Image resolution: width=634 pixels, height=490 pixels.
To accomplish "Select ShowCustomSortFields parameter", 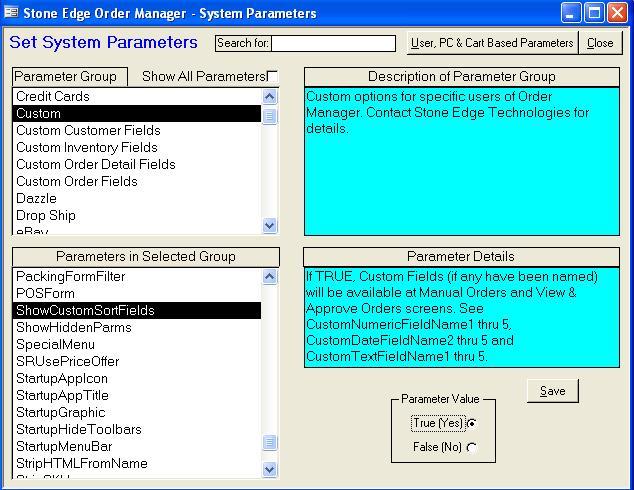I will 137,310.
